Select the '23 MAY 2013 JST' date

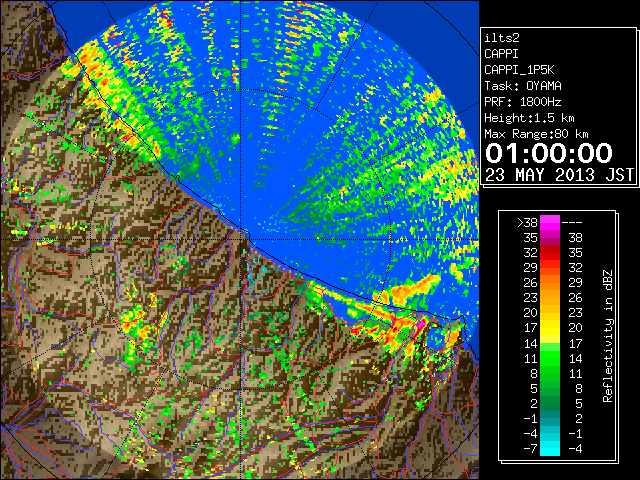tap(560, 175)
